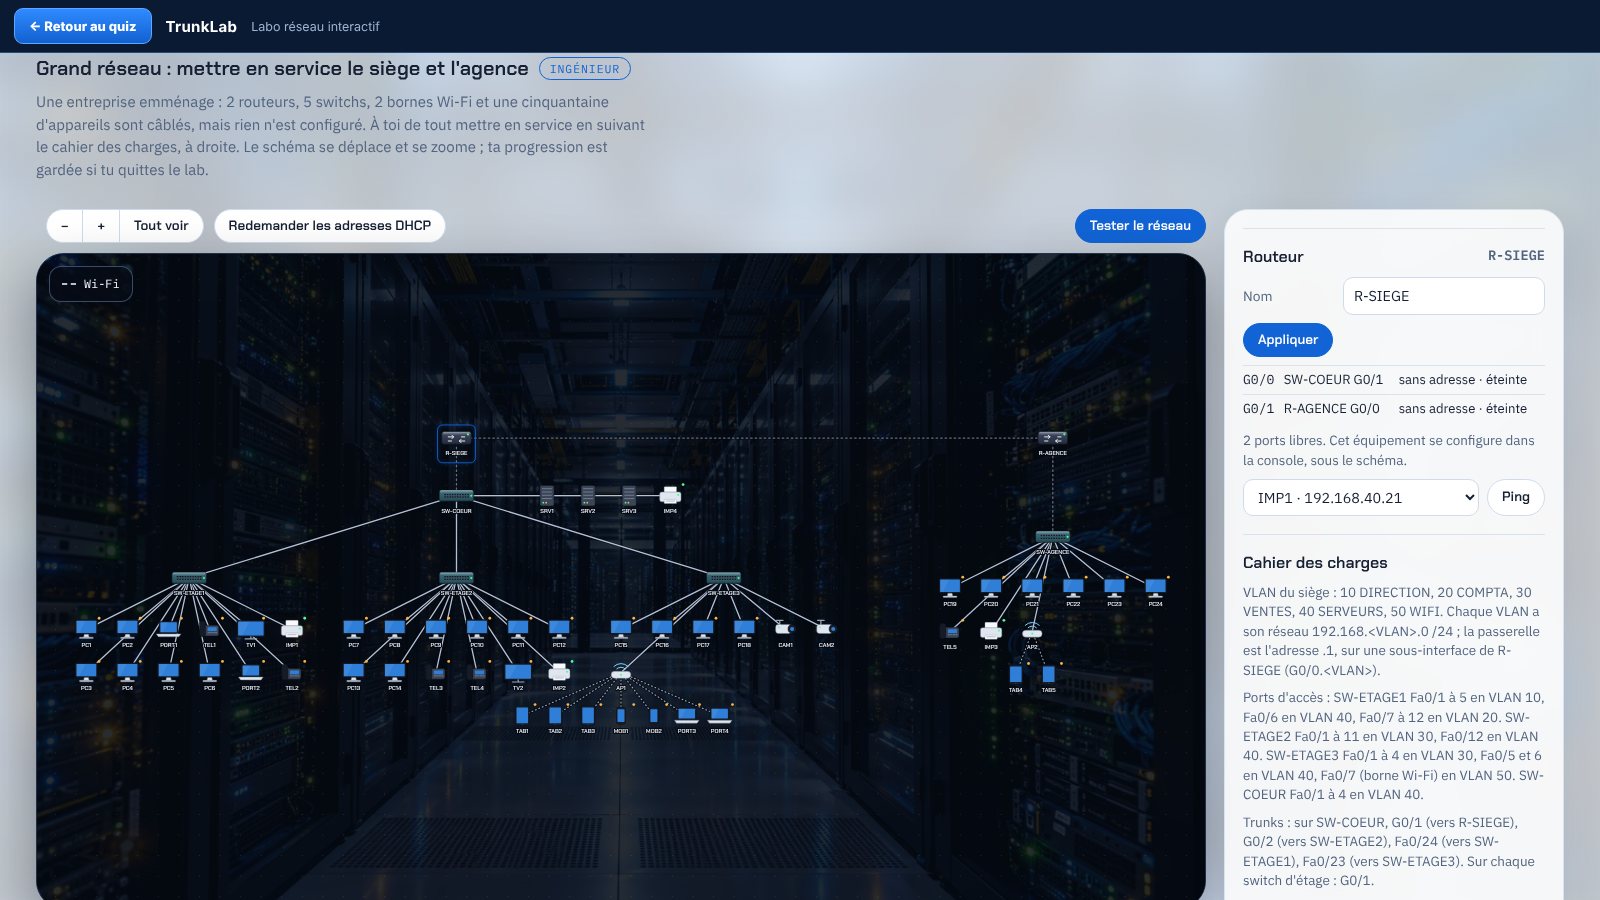1600x900 pixels.
Task: Select the TV1 display icon
Action: (251, 629)
